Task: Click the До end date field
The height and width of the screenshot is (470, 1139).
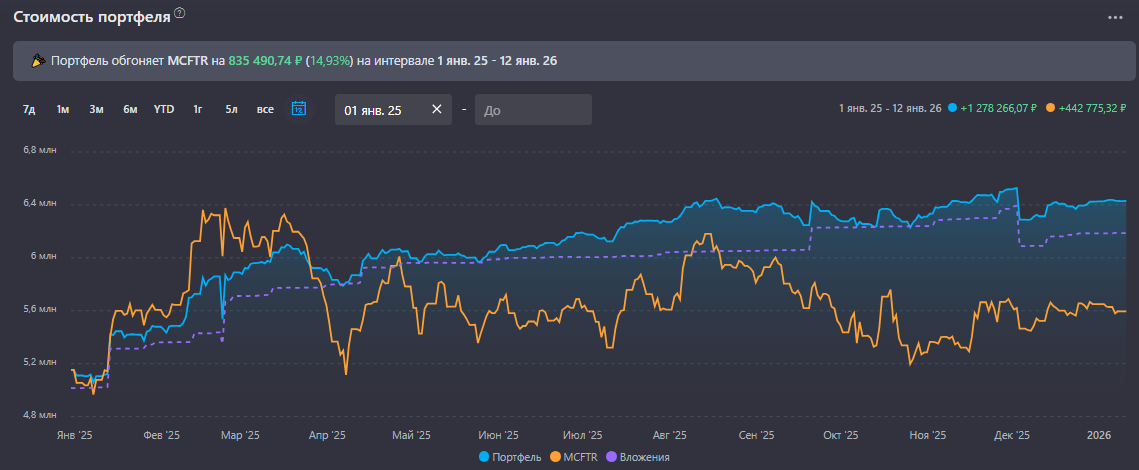Action: pos(533,110)
